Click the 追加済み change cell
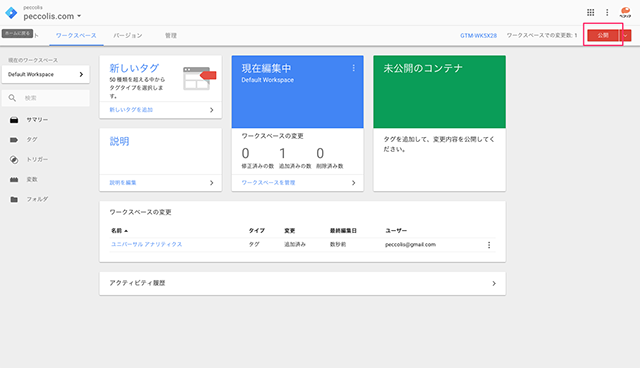Image resolution: width=640 pixels, height=368 pixels. [x=295, y=244]
